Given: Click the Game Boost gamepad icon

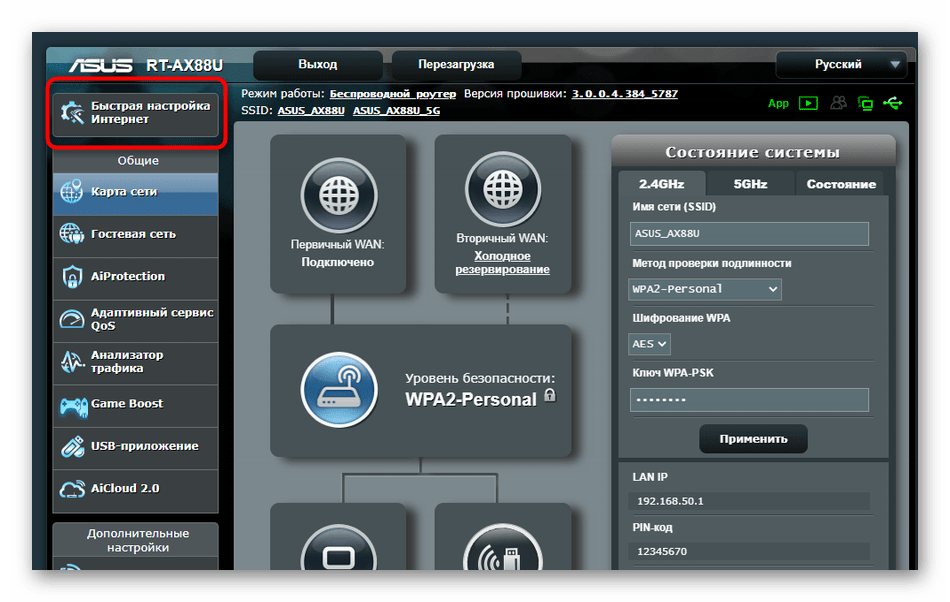Looking at the screenshot, I should click(x=73, y=406).
